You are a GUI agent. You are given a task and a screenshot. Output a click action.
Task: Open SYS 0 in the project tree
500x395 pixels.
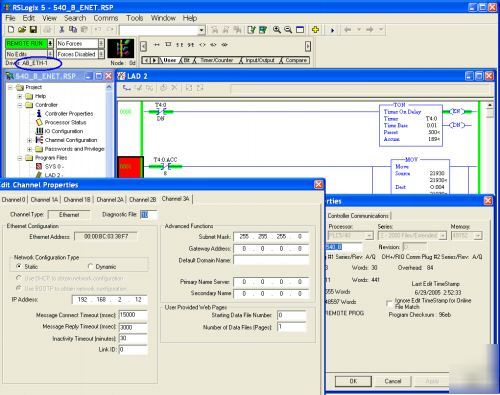click(x=54, y=166)
